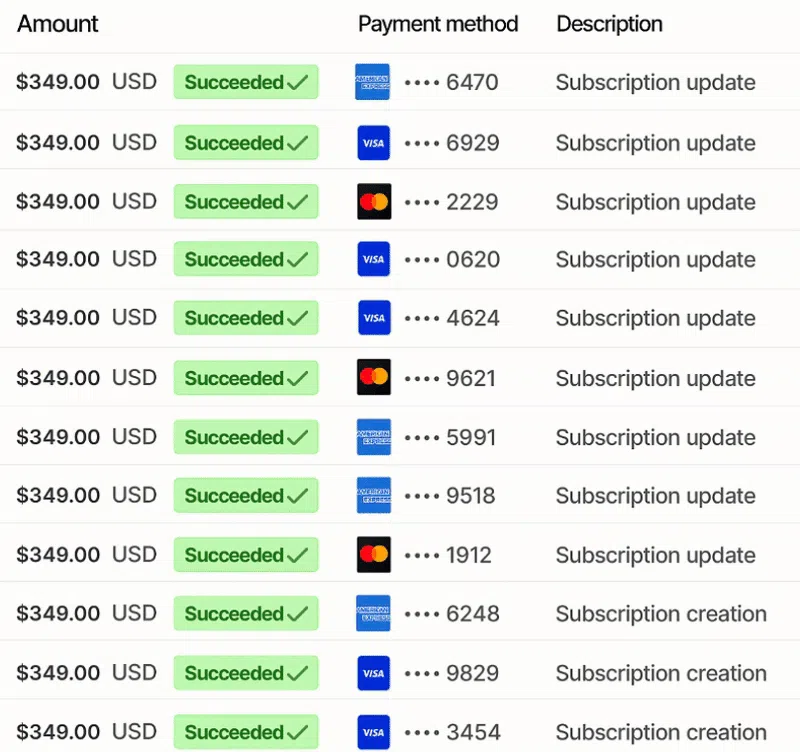The image size is (800, 752).
Task: Open the Subscription creation payment for 6248
Action: click(x=661, y=614)
